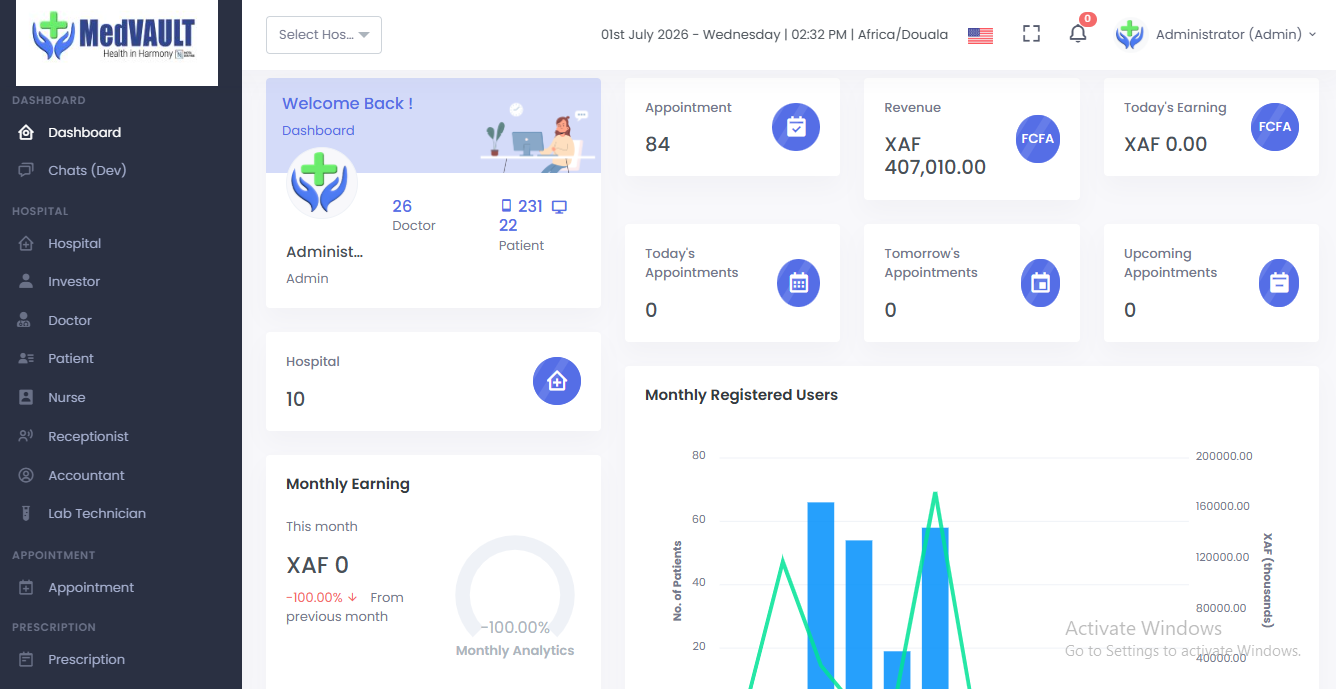Click the Lab Technician test tube icon
The image size is (1336, 689).
[27, 513]
